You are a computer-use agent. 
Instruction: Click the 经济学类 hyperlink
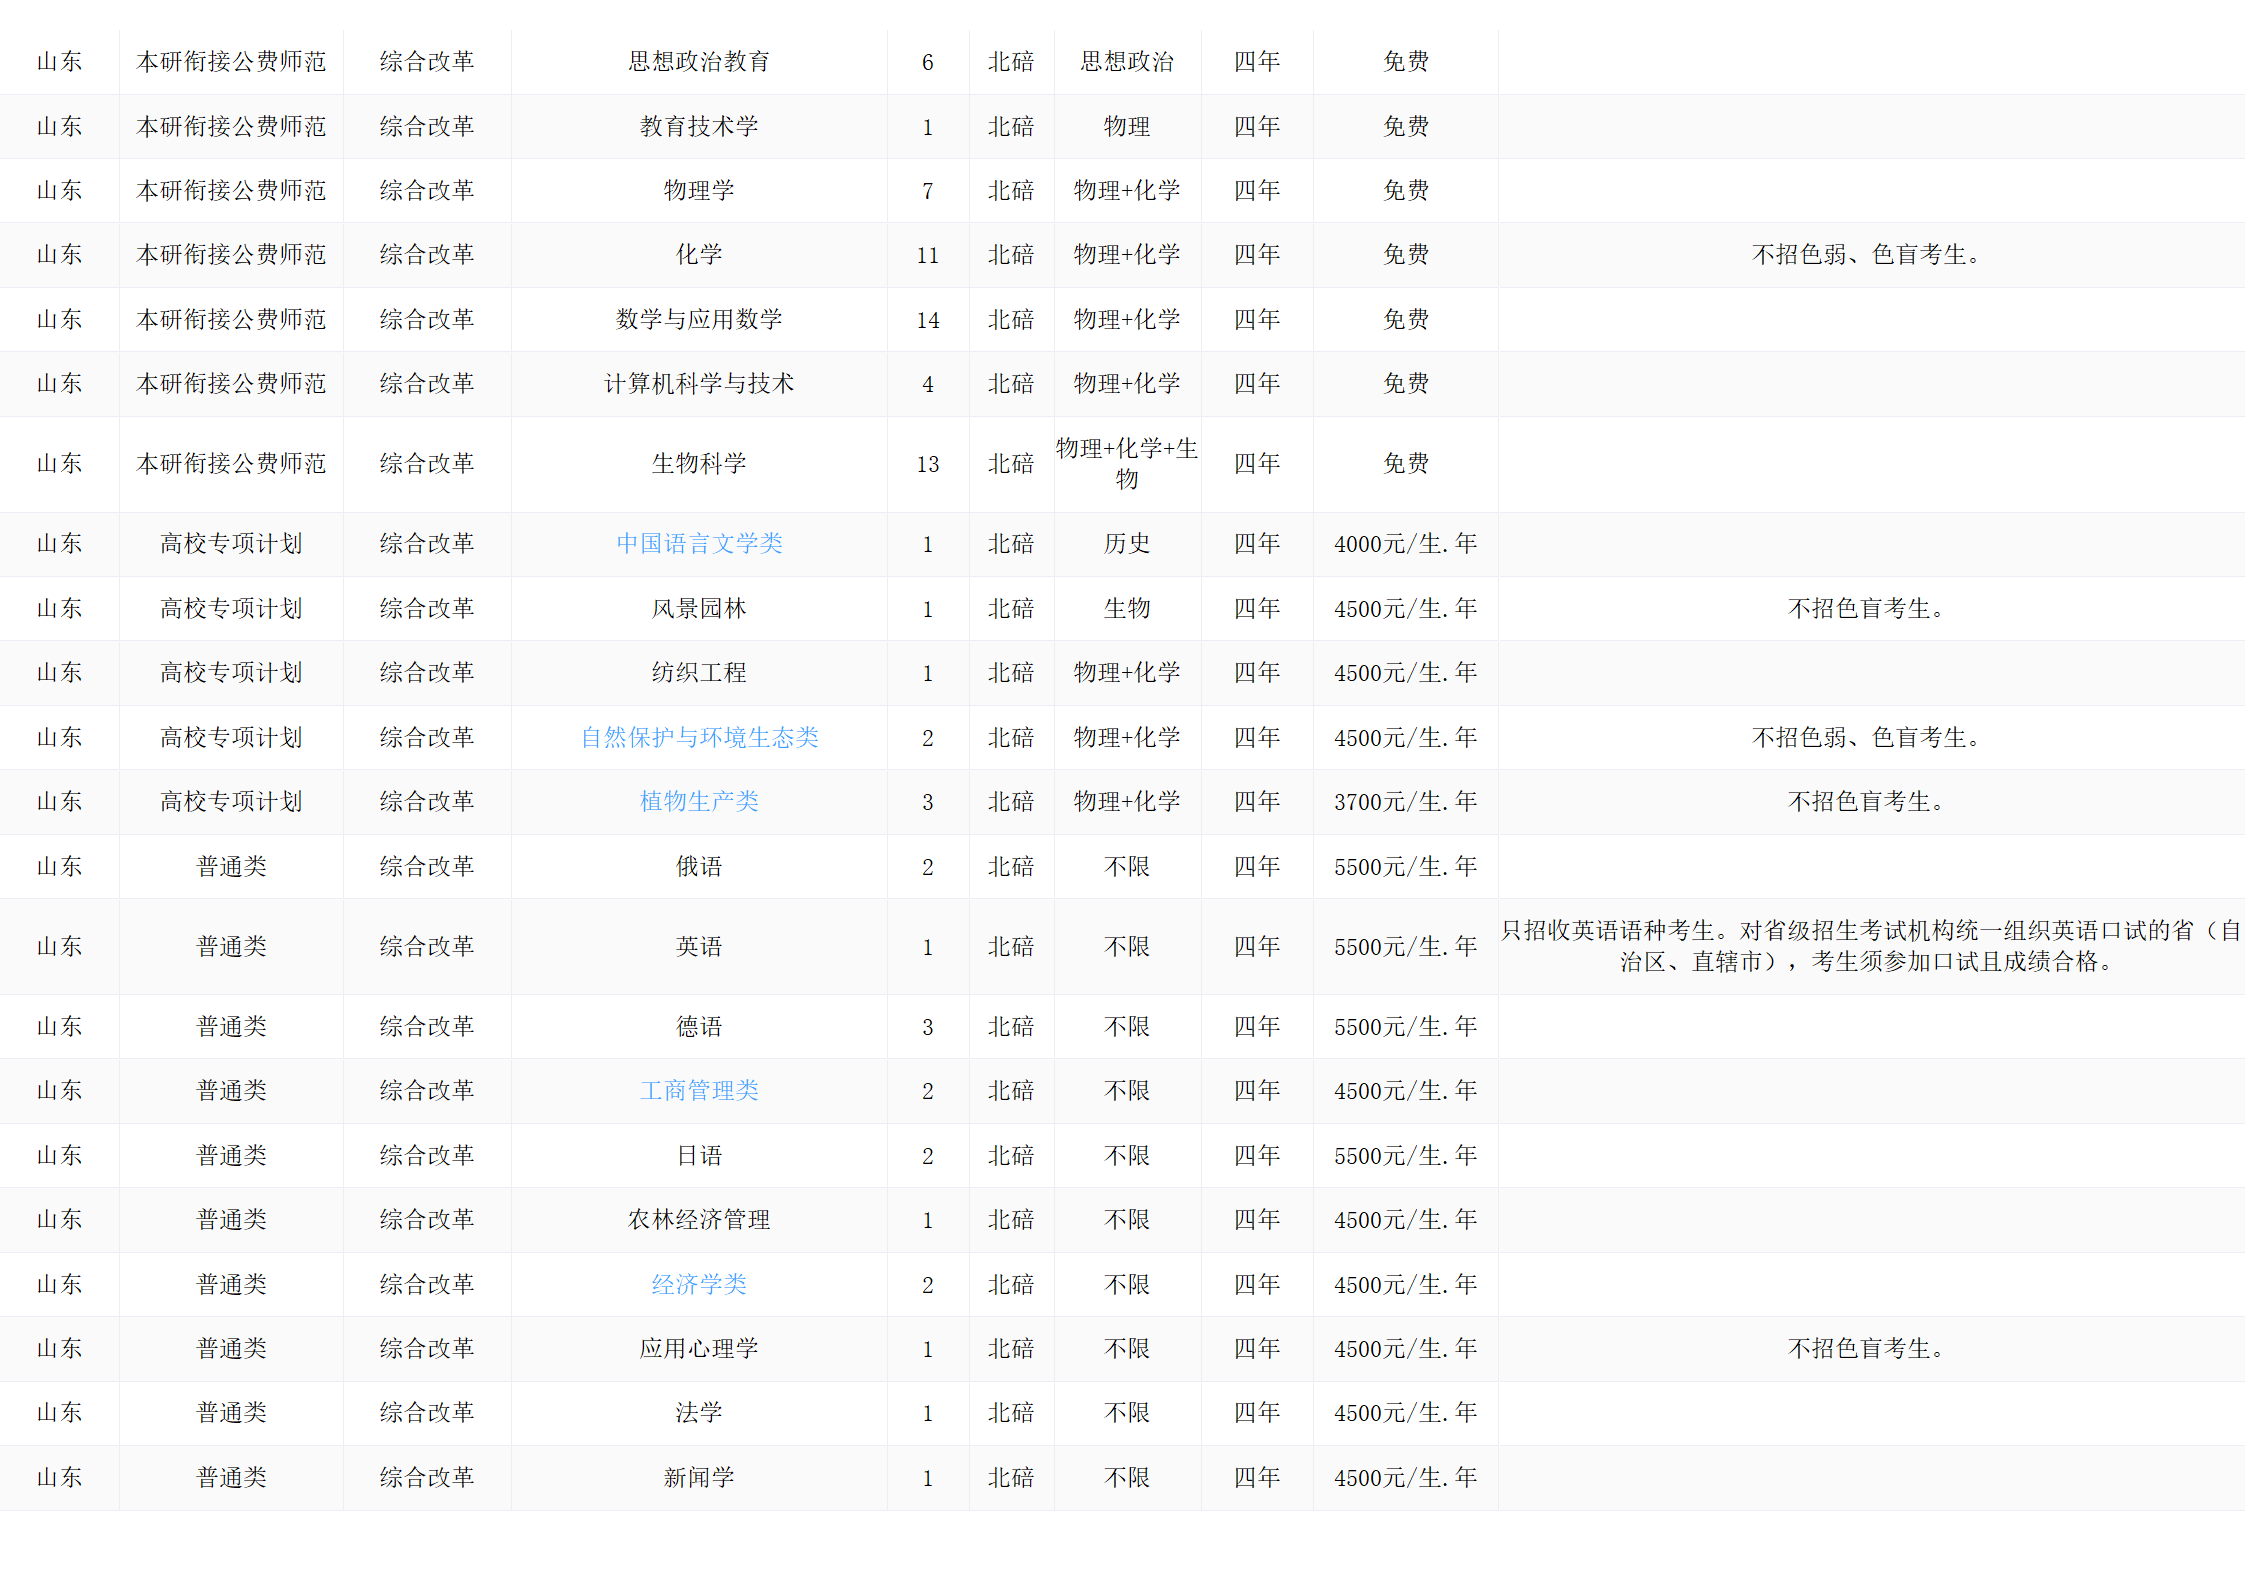click(699, 1285)
